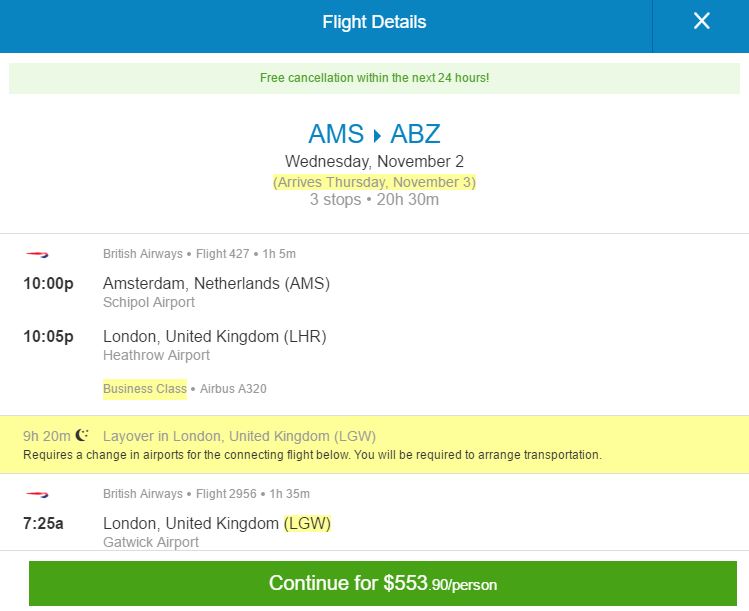Click the airport change warning message
Screen dimensions: 749x611
point(312,455)
